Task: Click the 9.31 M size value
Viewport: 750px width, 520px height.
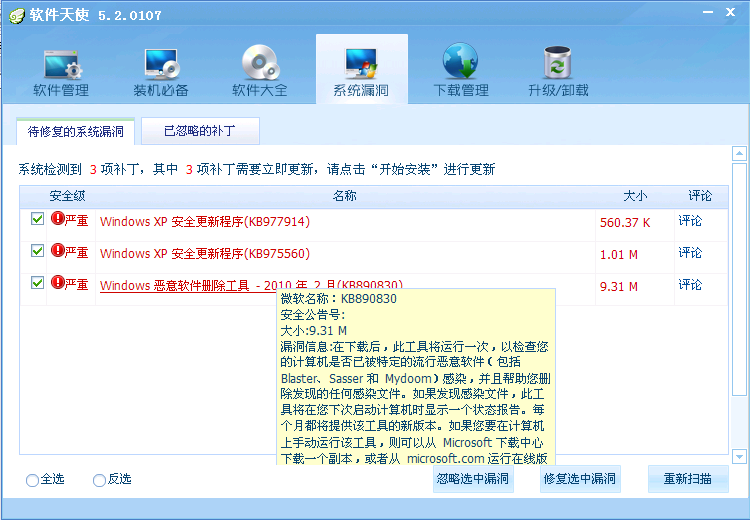Action: (619, 287)
